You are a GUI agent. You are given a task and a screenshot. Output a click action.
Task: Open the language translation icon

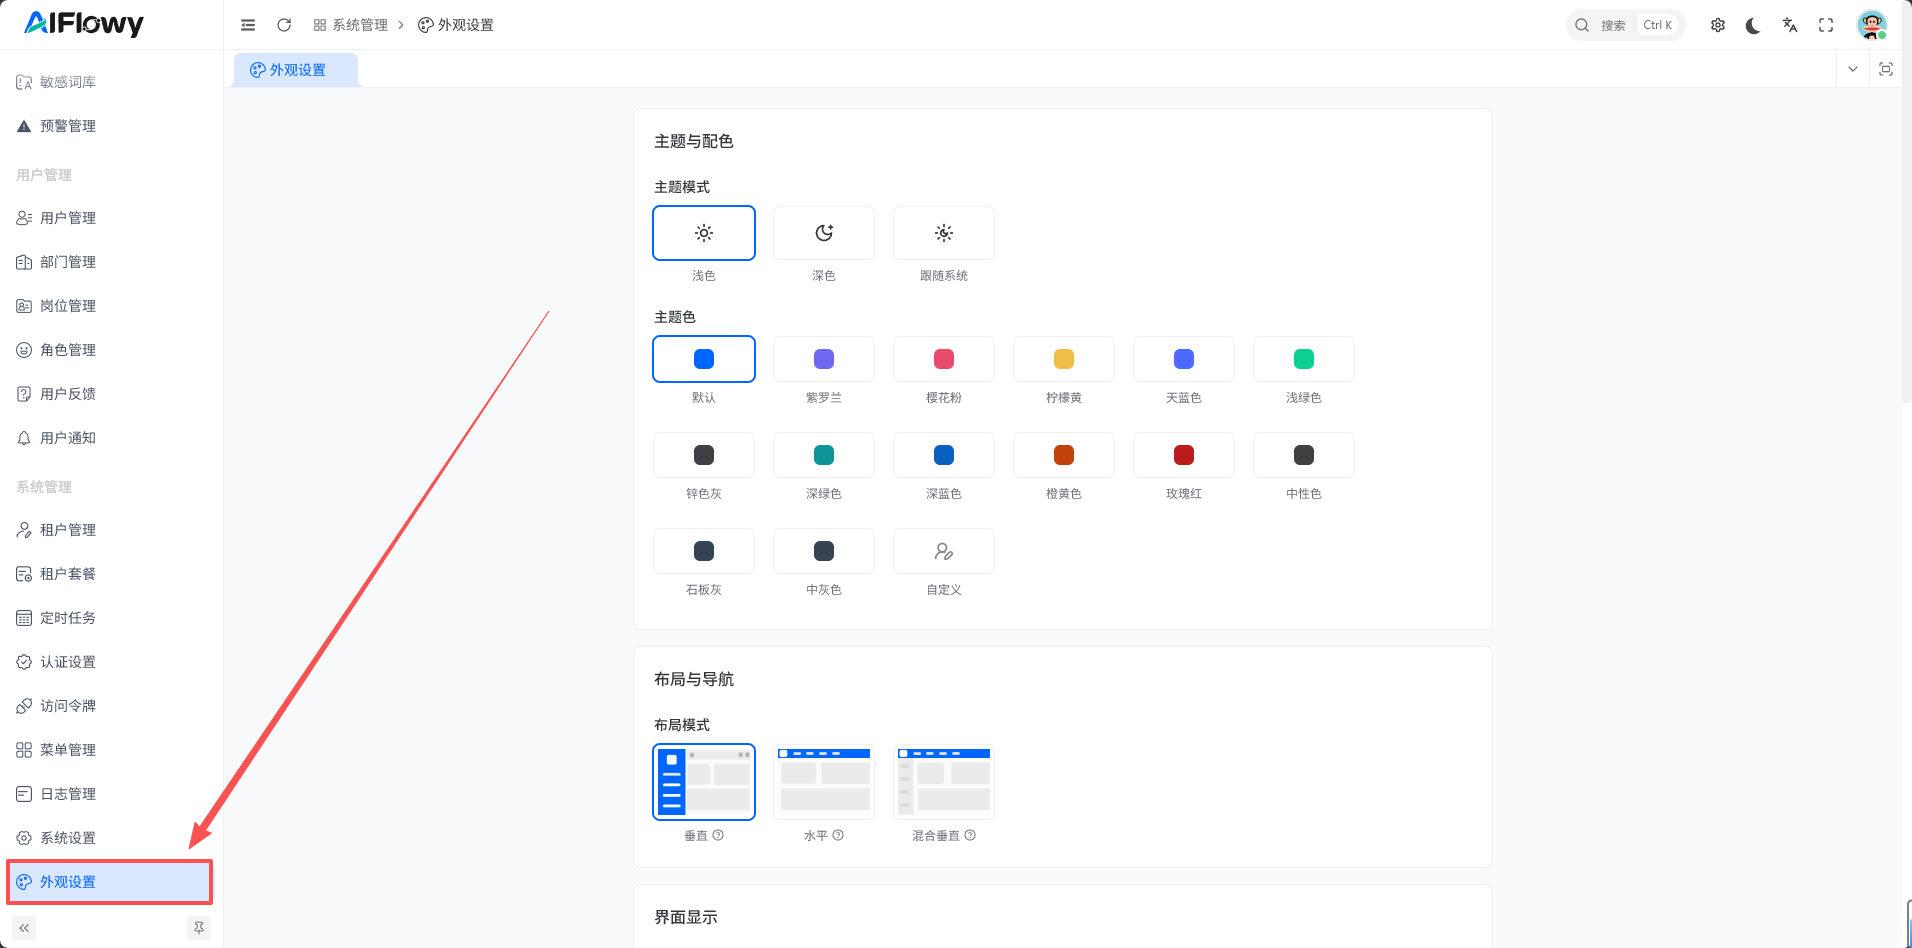tap(1790, 25)
